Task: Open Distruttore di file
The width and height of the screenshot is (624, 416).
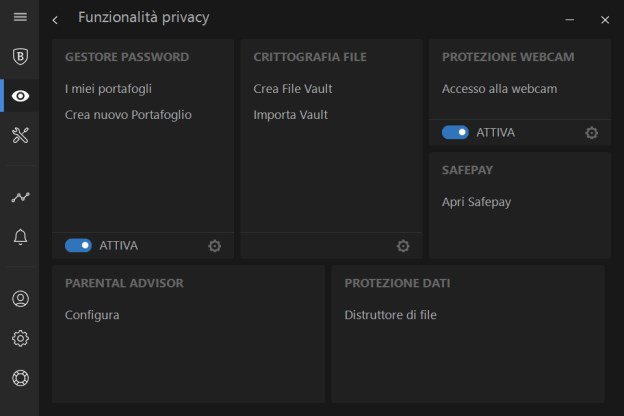Action: [390, 315]
